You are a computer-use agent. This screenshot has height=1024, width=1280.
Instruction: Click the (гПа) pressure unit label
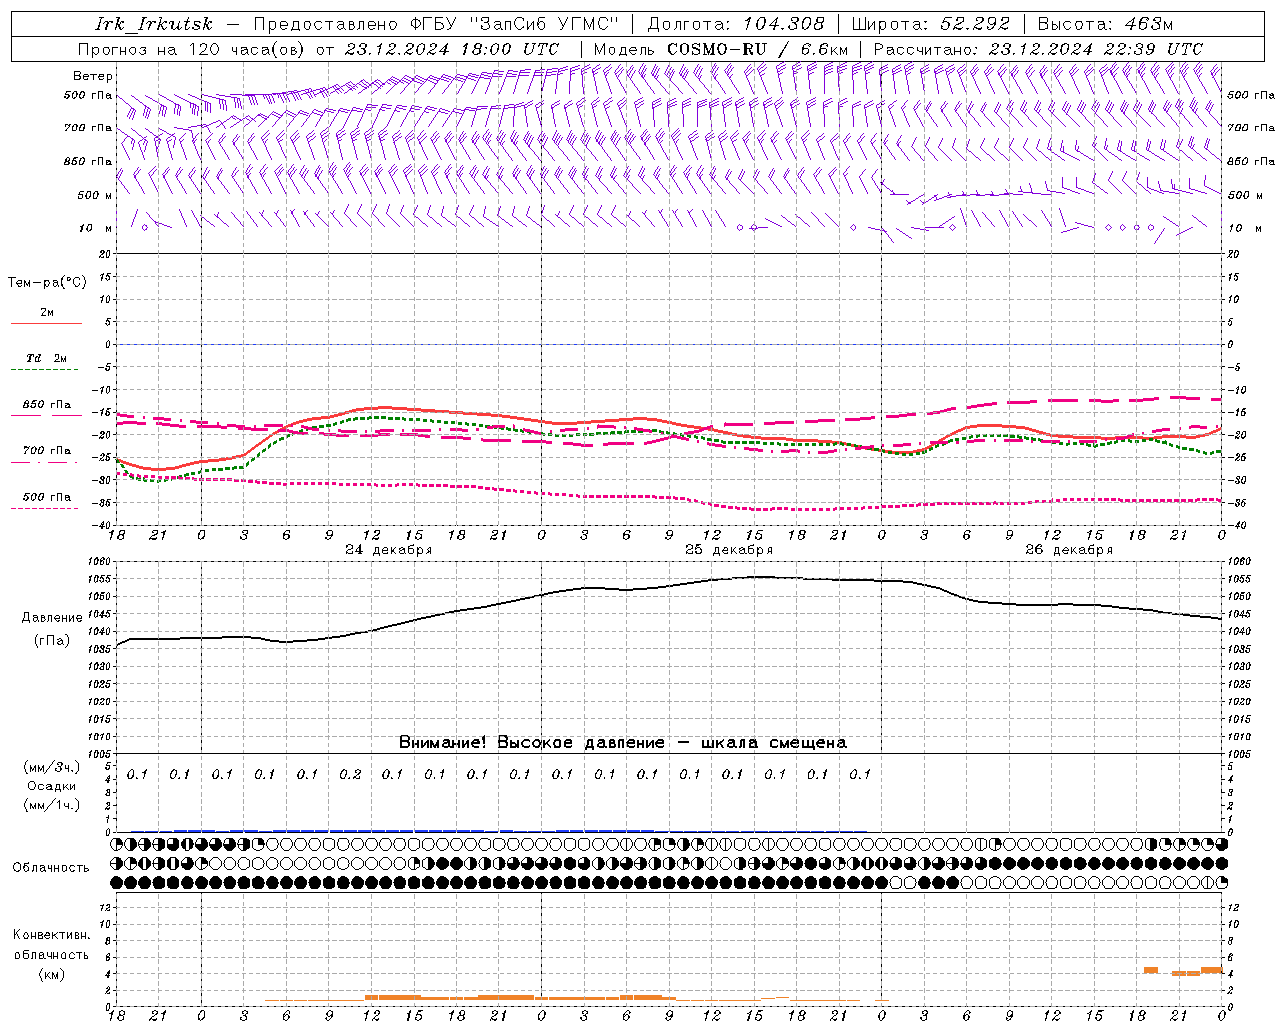click(x=52, y=640)
